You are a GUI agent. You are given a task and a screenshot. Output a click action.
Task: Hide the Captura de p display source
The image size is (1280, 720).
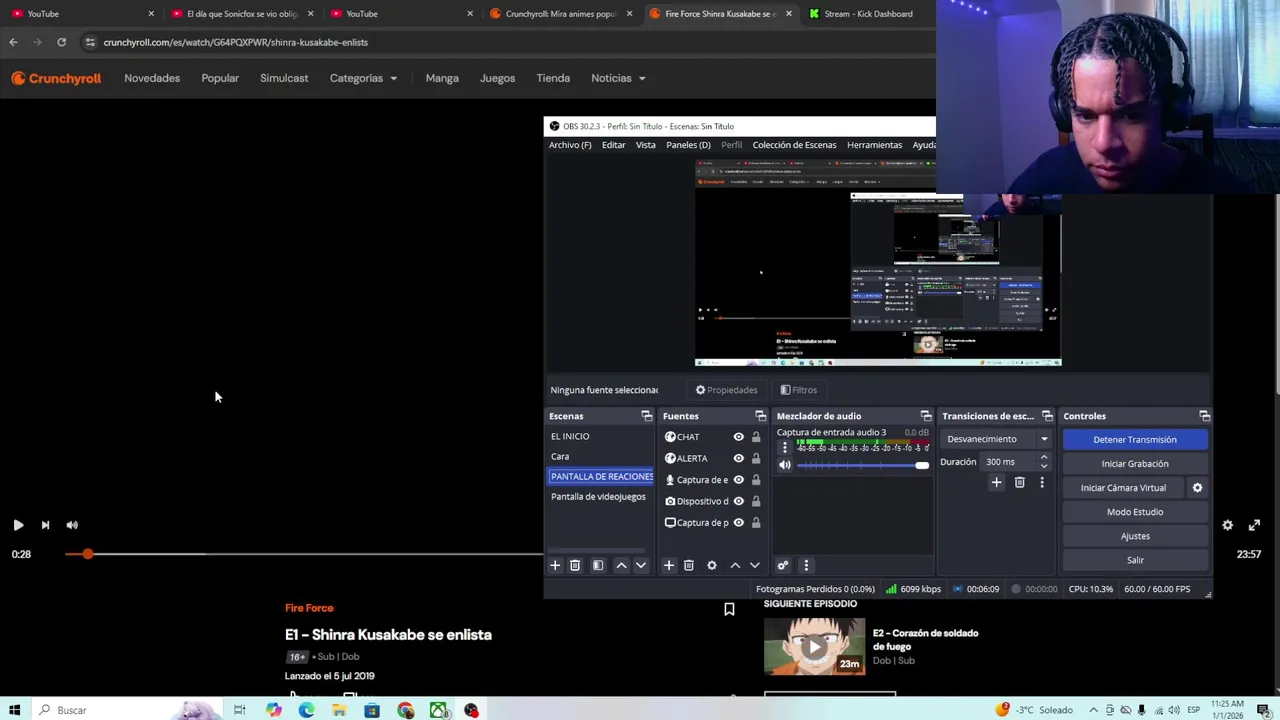pos(738,523)
